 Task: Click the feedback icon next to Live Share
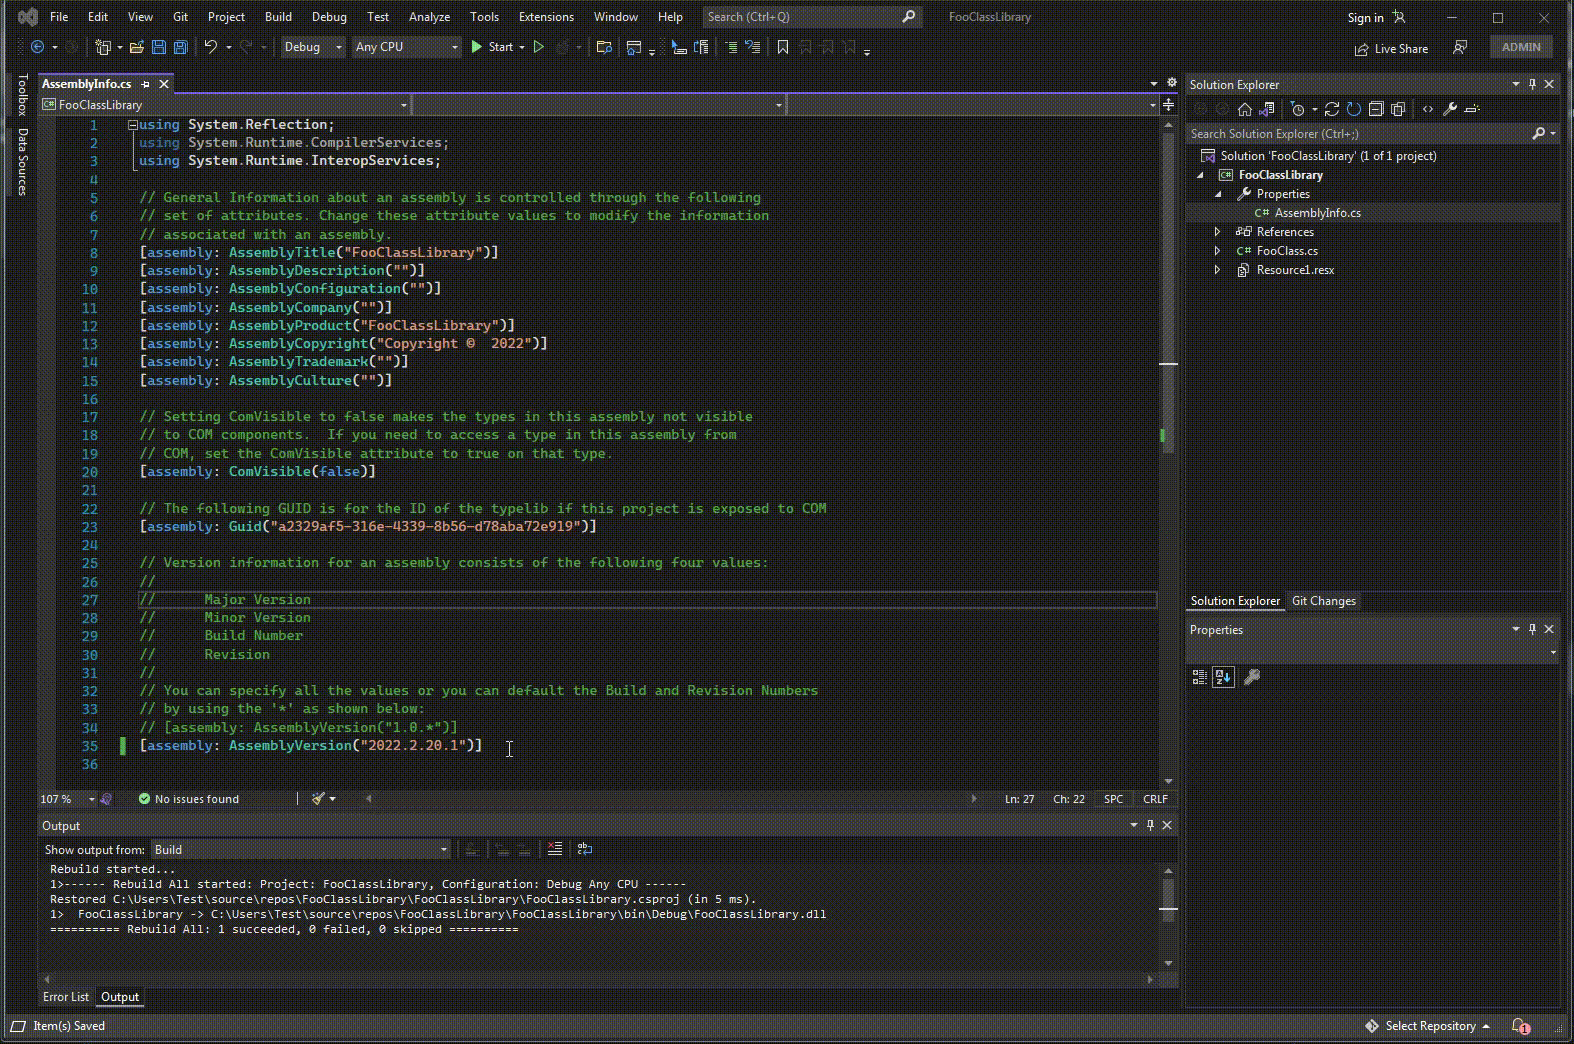(x=1460, y=47)
